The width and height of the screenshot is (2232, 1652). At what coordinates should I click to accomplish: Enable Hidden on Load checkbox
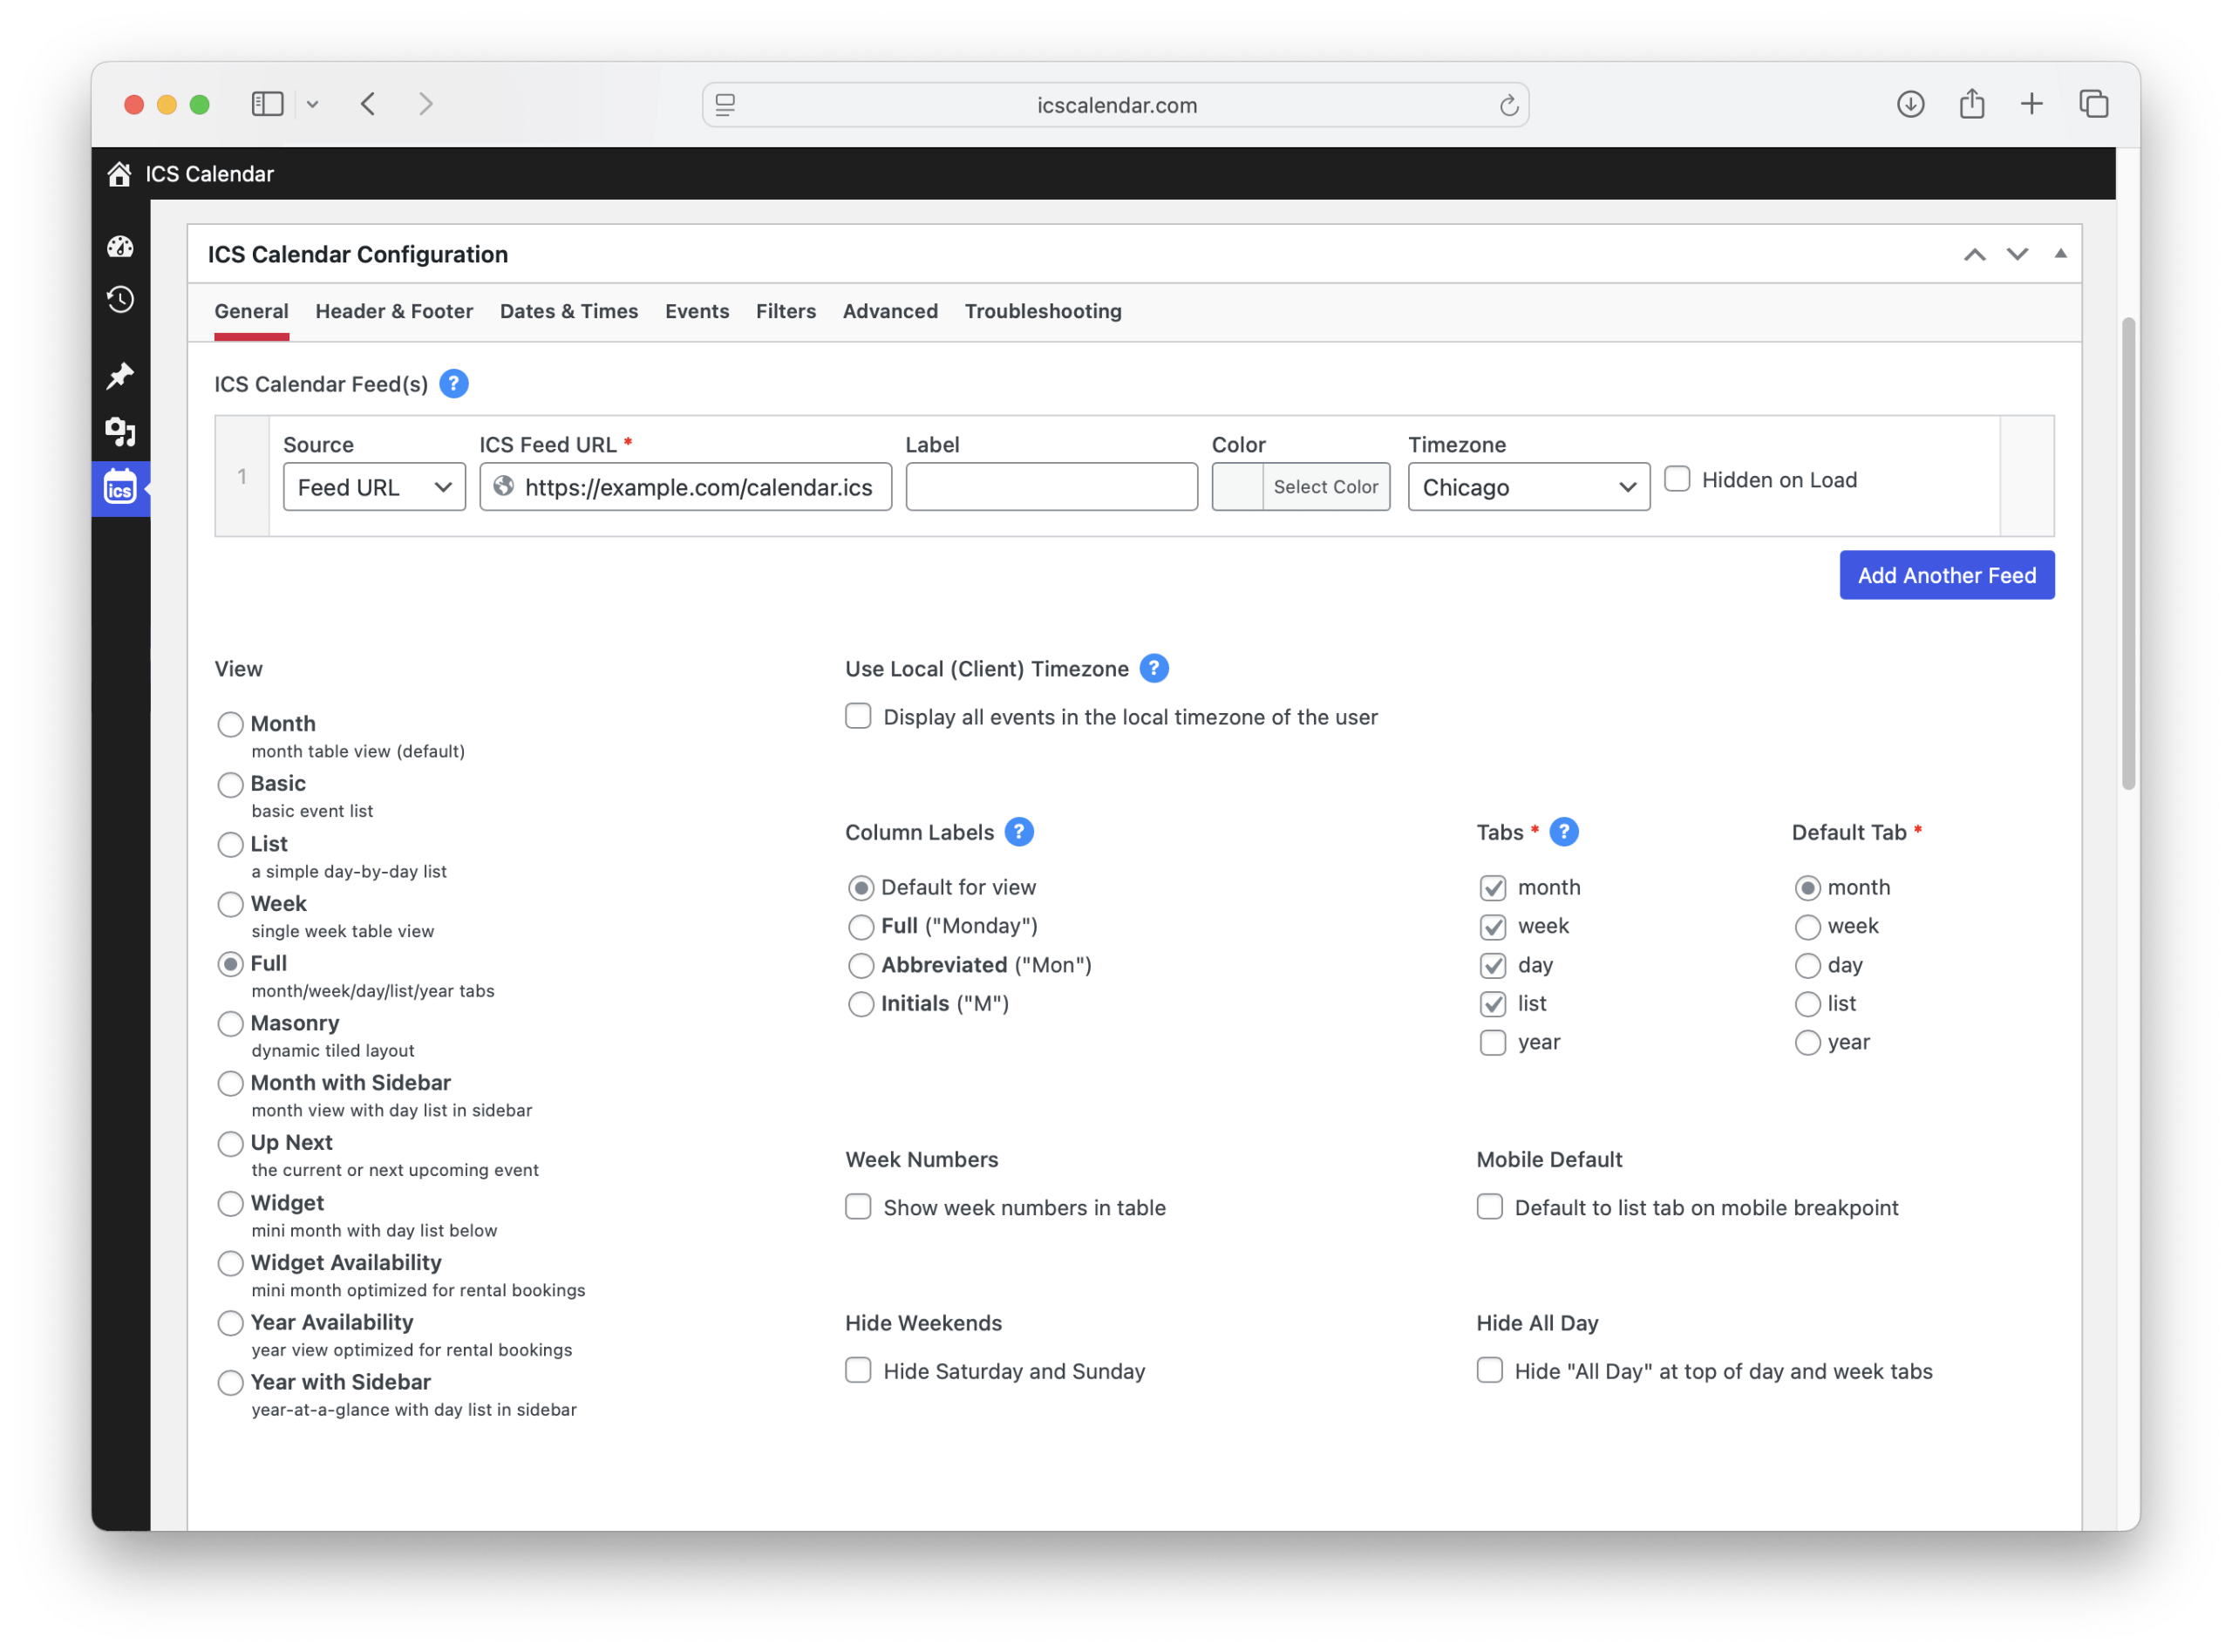click(x=1677, y=479)
